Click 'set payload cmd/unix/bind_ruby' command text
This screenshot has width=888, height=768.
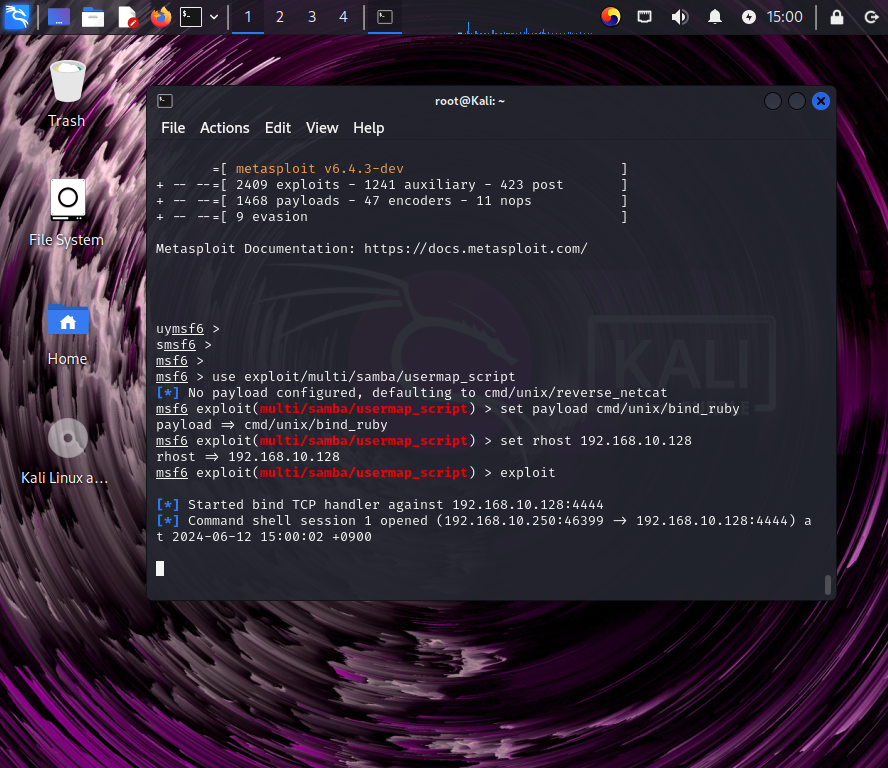[x=620, y=409]
